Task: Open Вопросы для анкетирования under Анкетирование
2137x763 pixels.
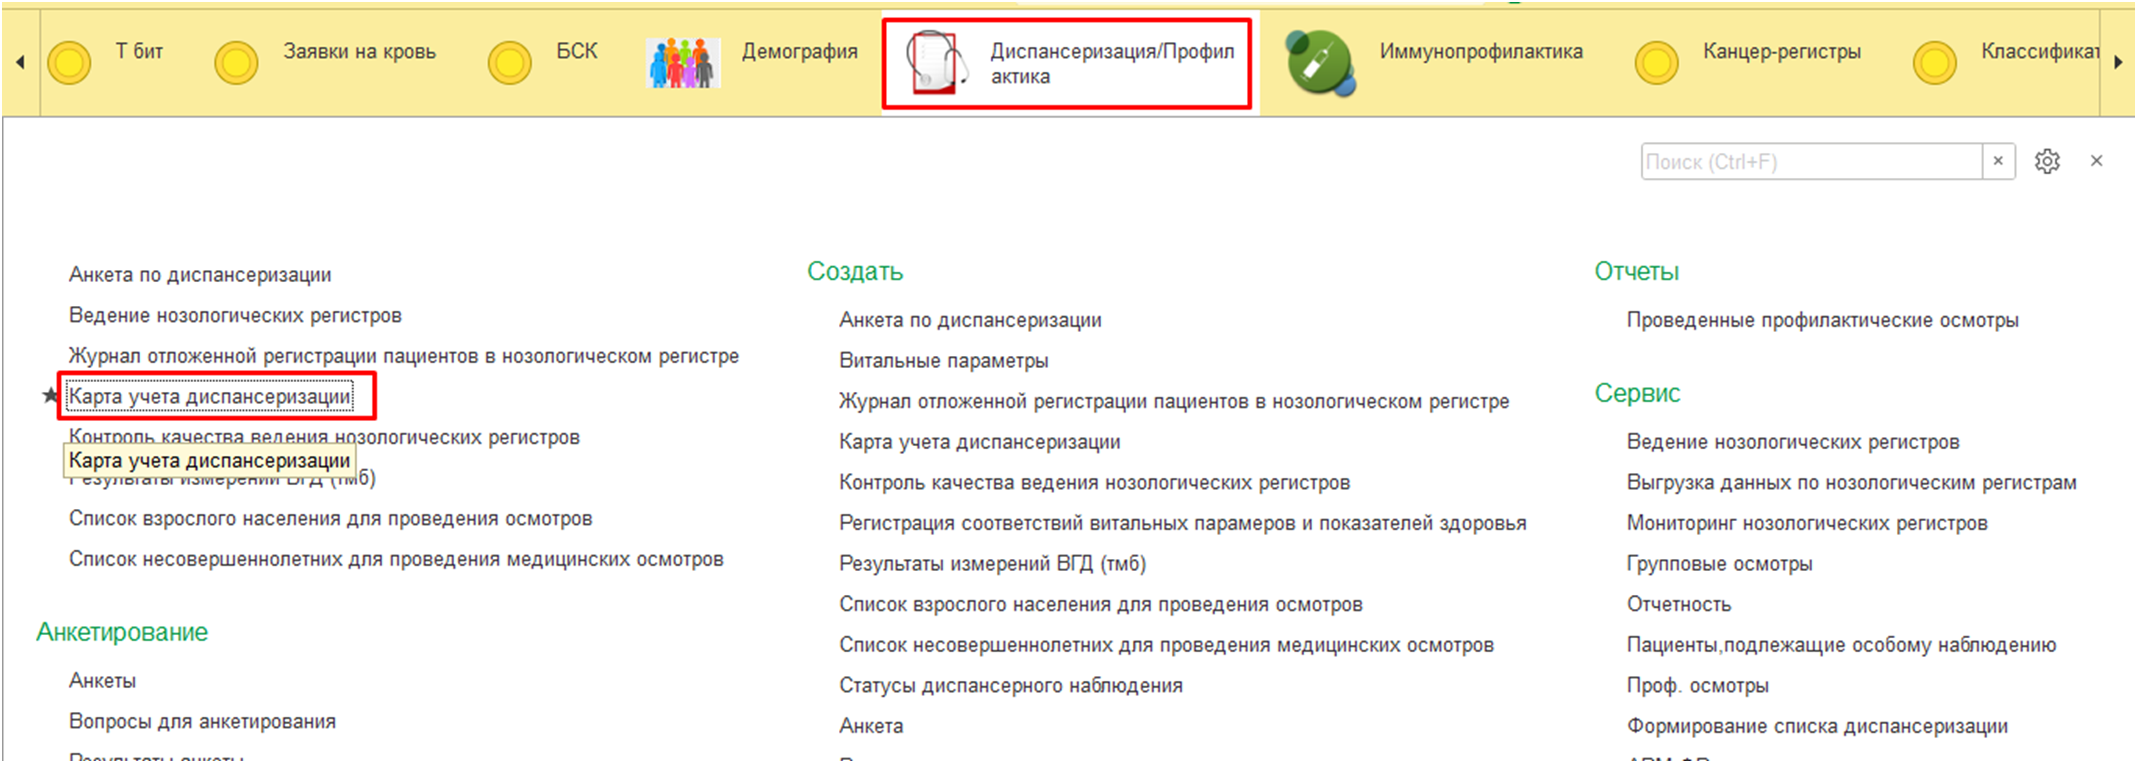Action: (x=202, y=722)
